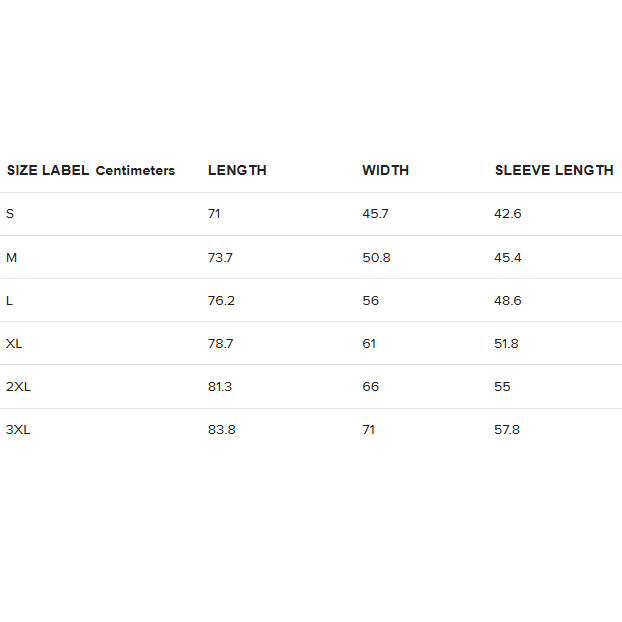Click the 45.7 width value for S
622x622 pixels.
tap(375, 214)
